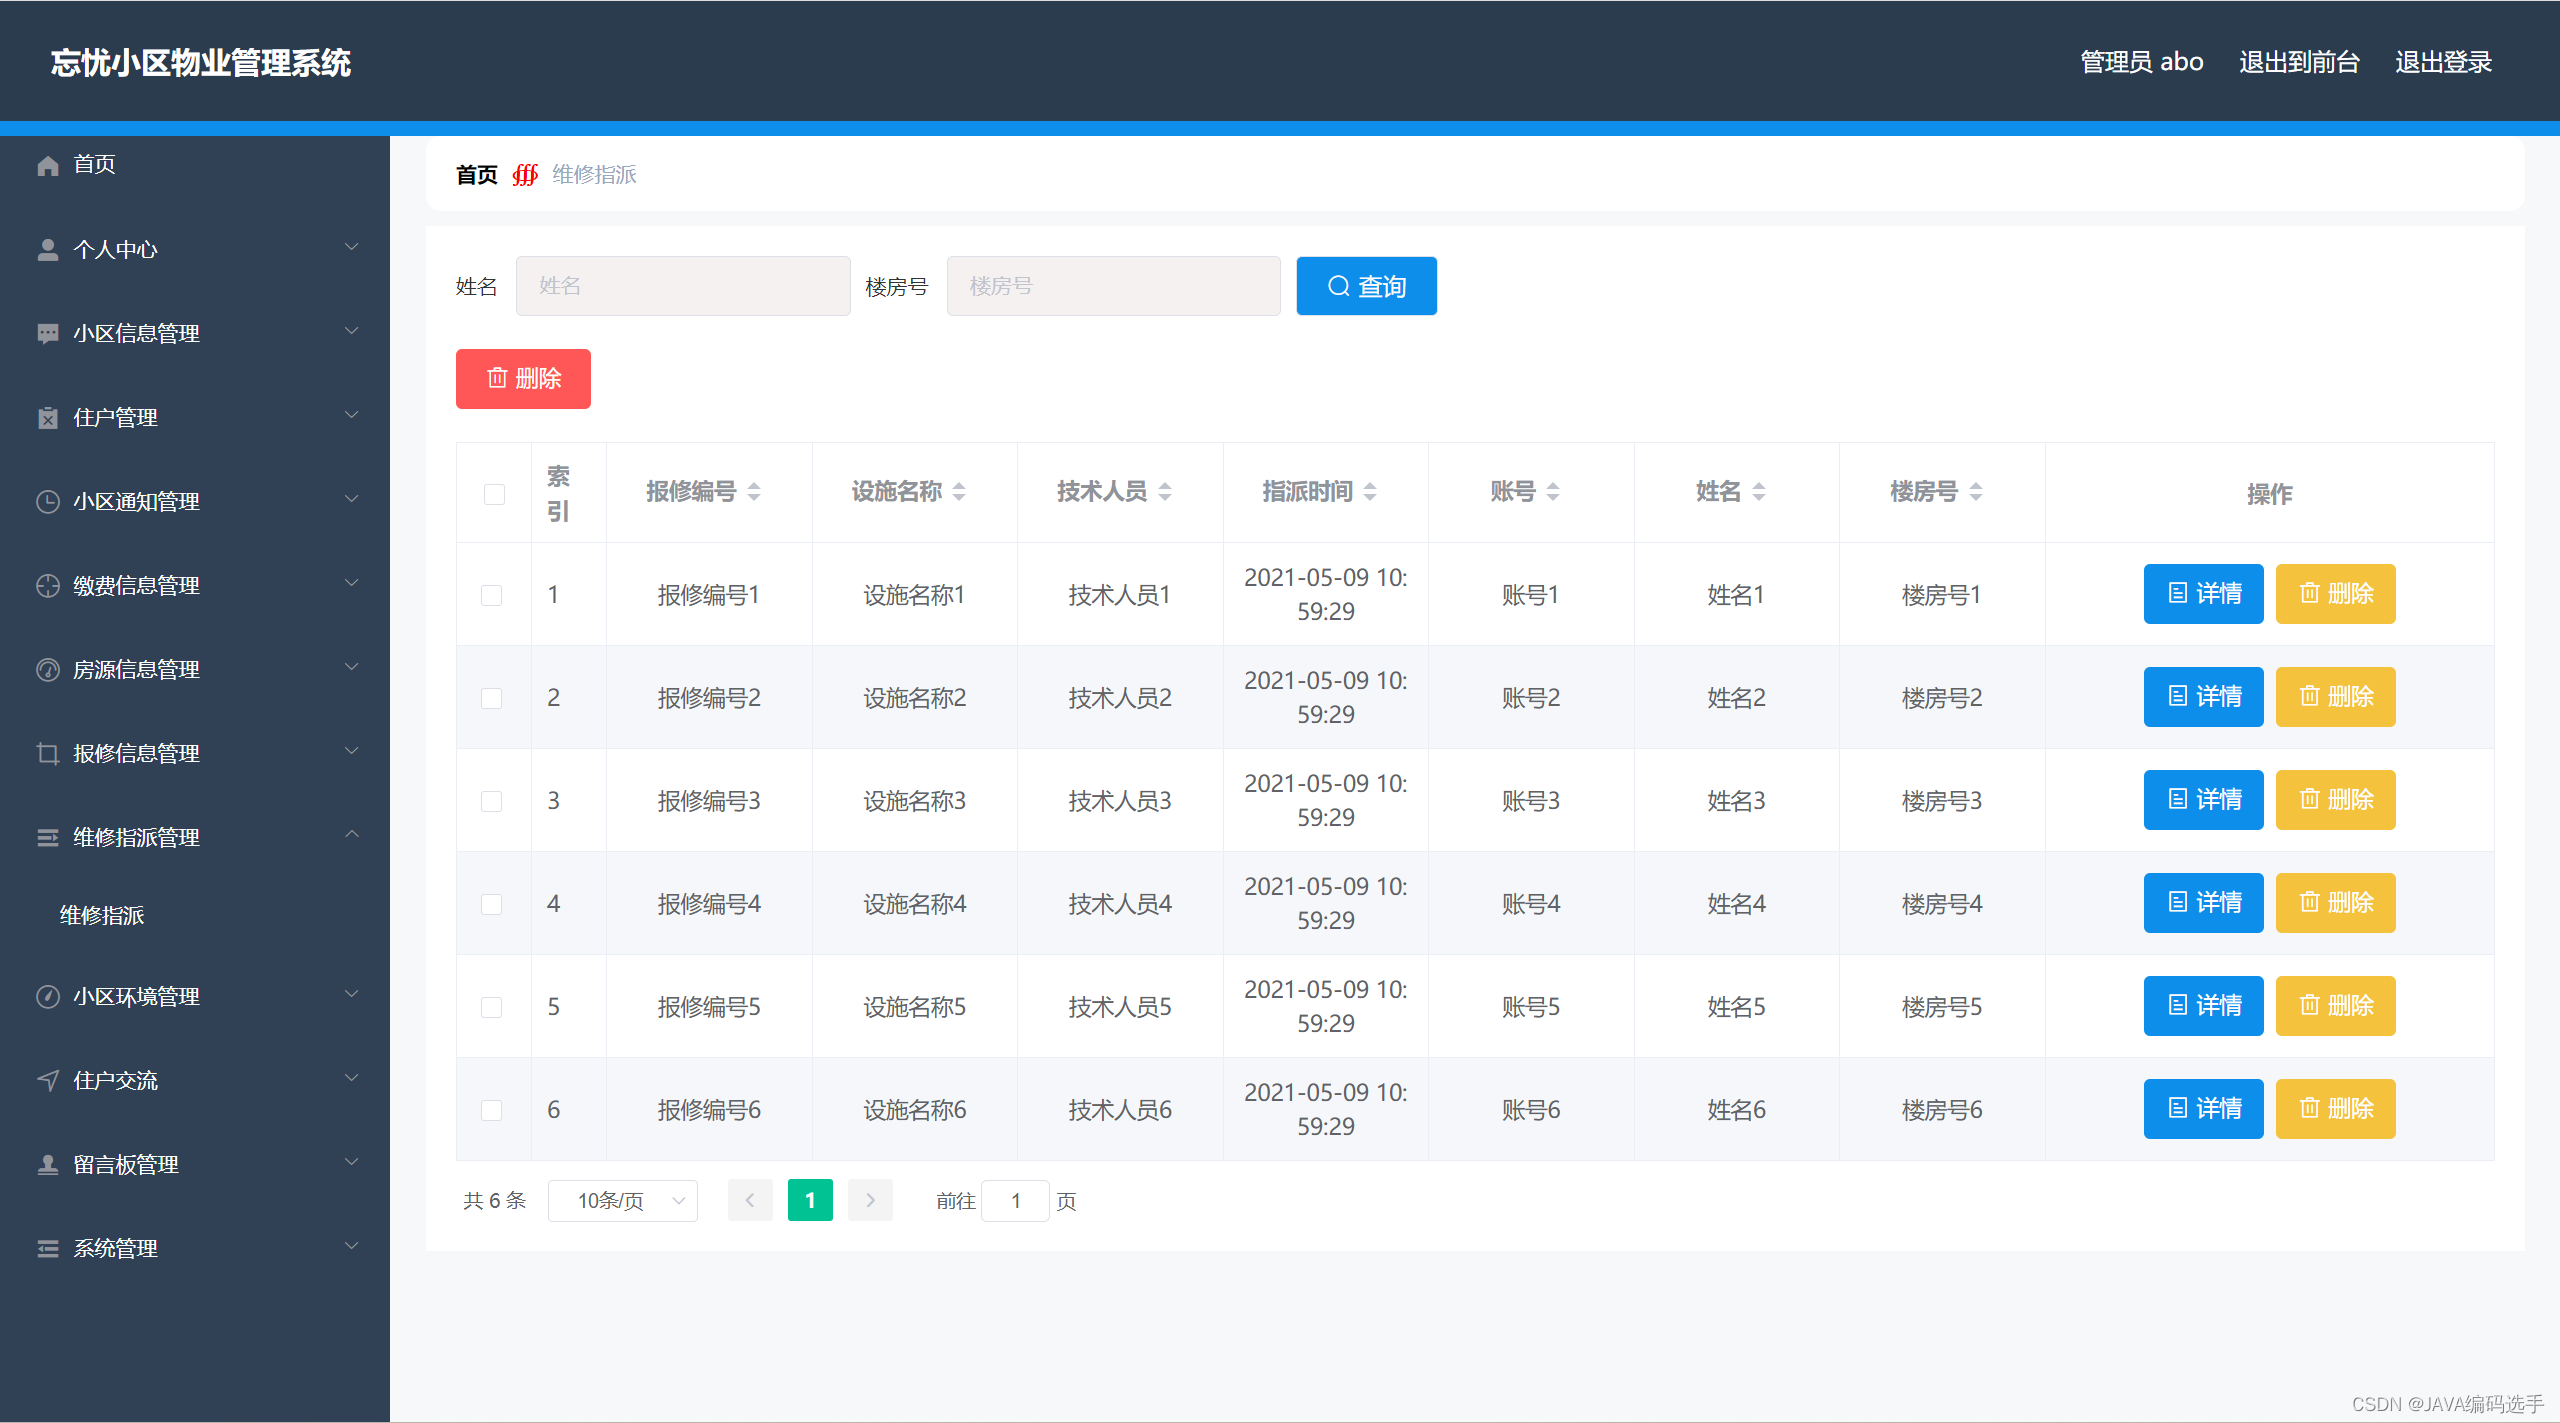Open the 10条/页 page size dropdown
The width and height of the screenshot is (2560, 1423).
622,1200
